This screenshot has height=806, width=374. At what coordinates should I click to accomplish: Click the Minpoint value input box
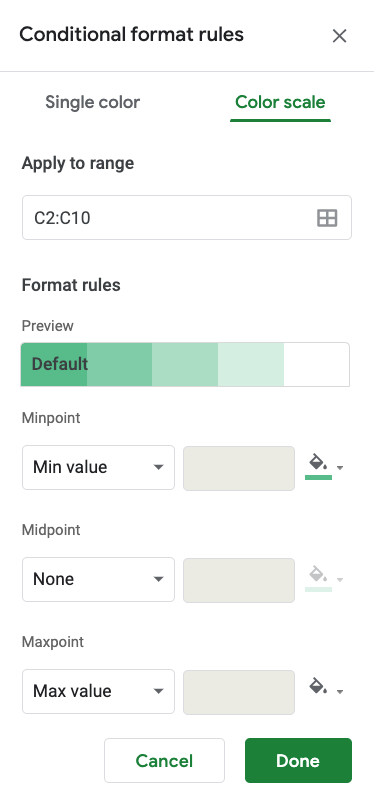[x=239, y=468]
